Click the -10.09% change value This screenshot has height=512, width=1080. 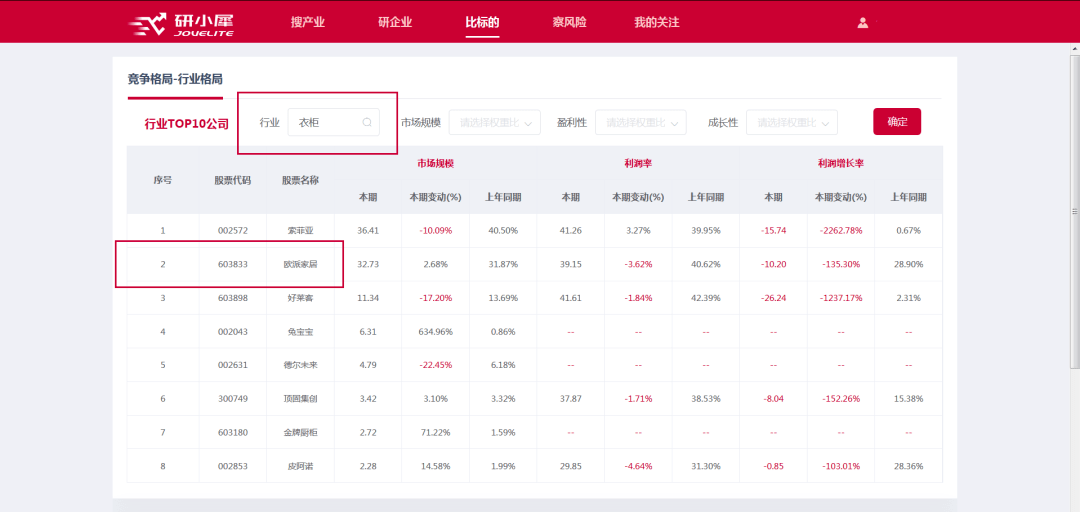point(435,231)
